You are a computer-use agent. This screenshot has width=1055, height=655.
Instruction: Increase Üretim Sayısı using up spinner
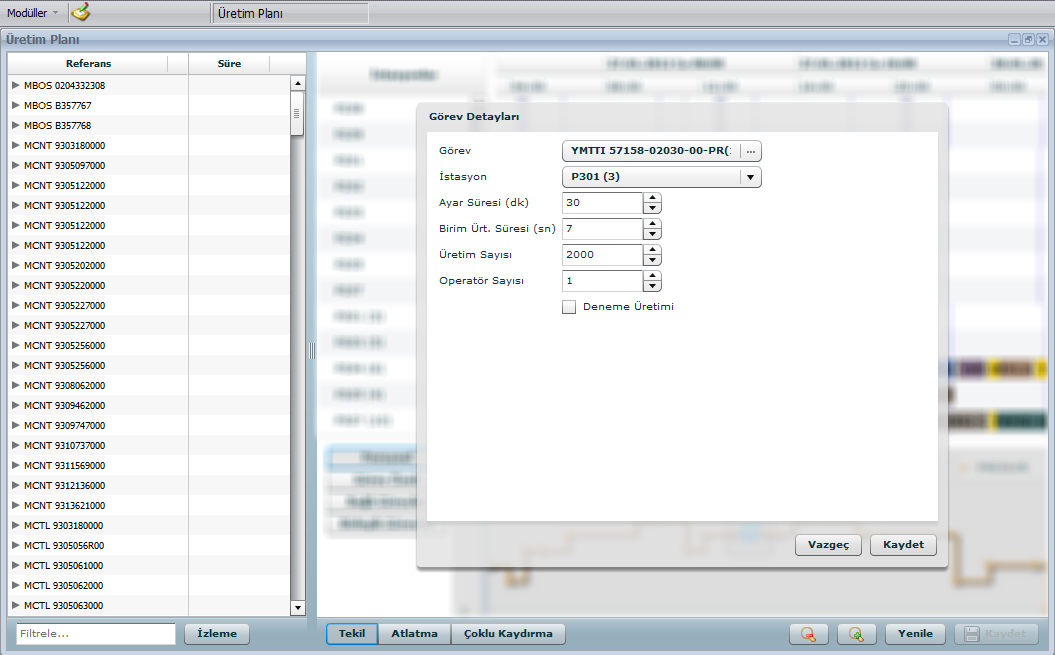(x=652, y=249)
